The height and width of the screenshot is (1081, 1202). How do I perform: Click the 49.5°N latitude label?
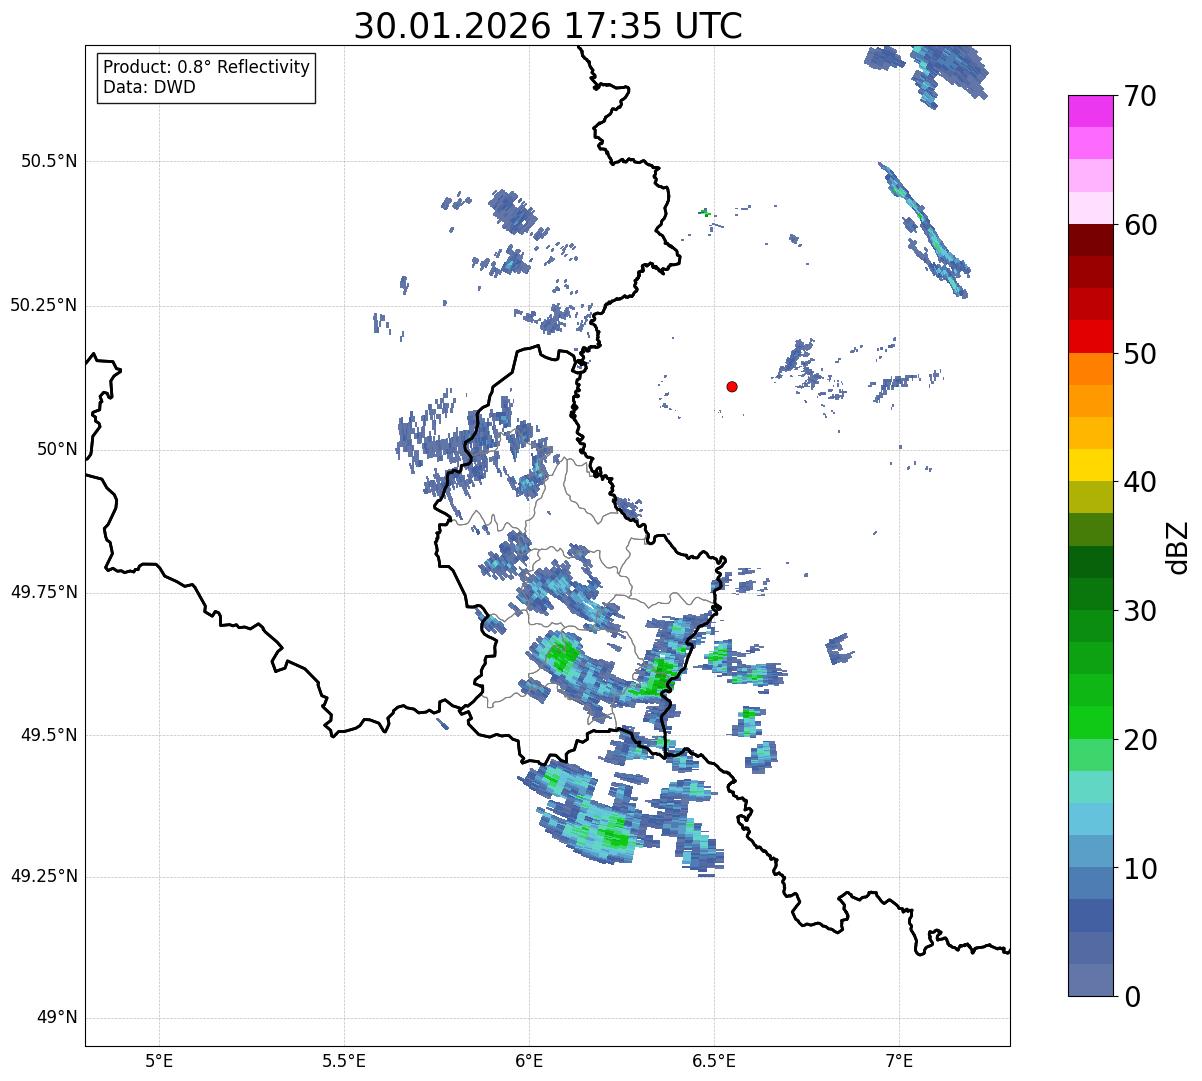(x=49, y=735)
